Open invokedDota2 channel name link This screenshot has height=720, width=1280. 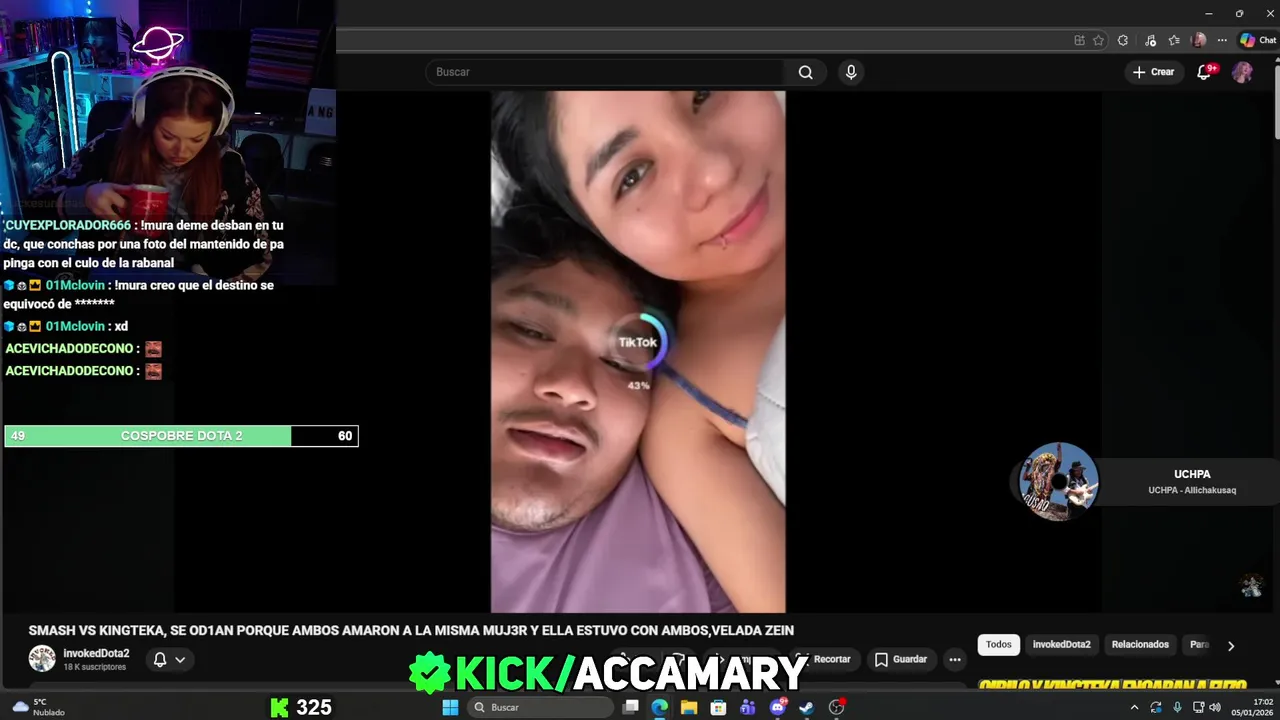[x=96, y=653]
